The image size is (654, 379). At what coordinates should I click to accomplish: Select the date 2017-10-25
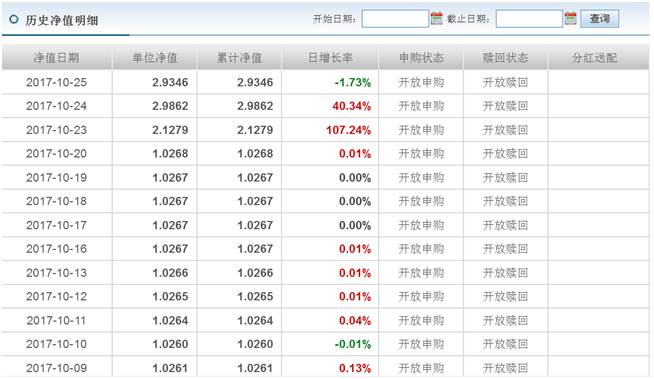point(56,82)
